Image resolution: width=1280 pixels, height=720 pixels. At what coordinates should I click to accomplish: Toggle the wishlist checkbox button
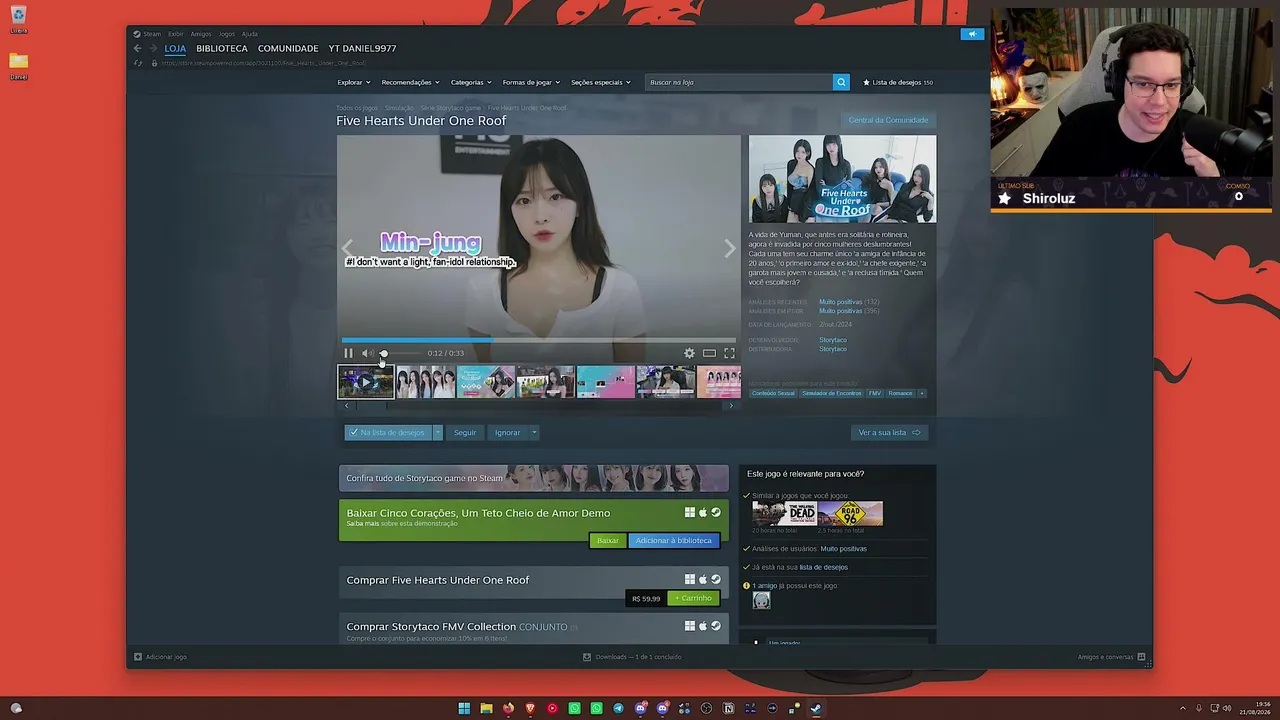point(388,432)
